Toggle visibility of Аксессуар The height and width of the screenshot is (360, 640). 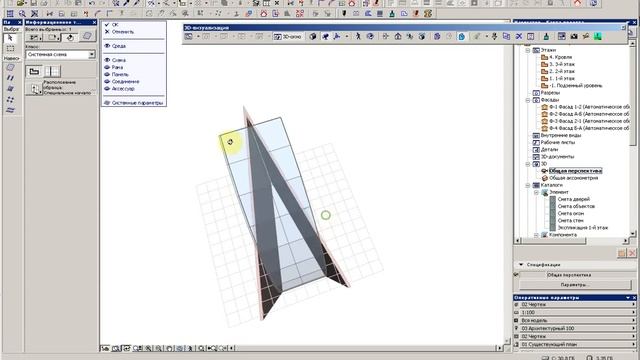click(107, 89)
